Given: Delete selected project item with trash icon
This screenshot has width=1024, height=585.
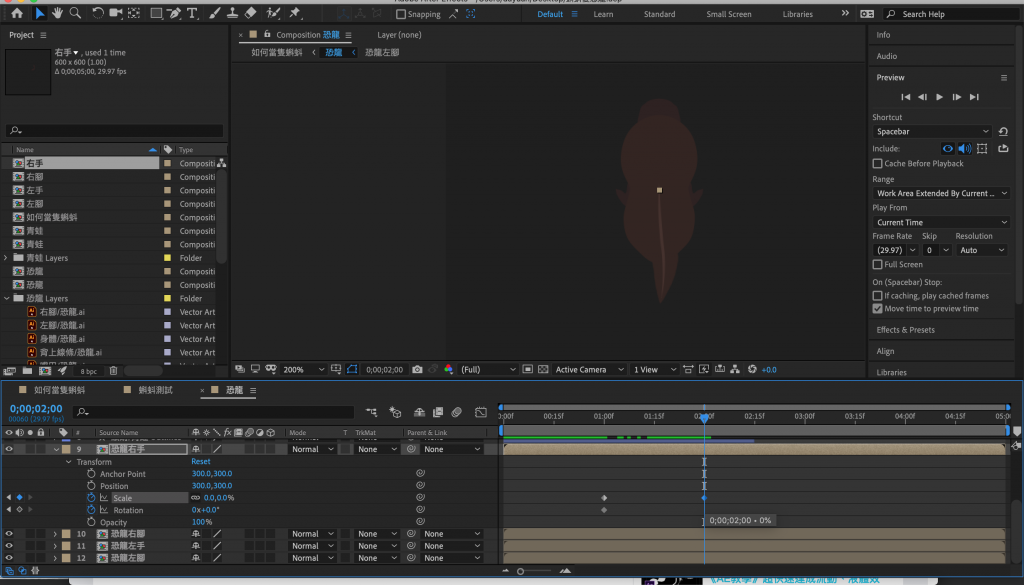Looking at the screenshot, I should click(113, 371).
